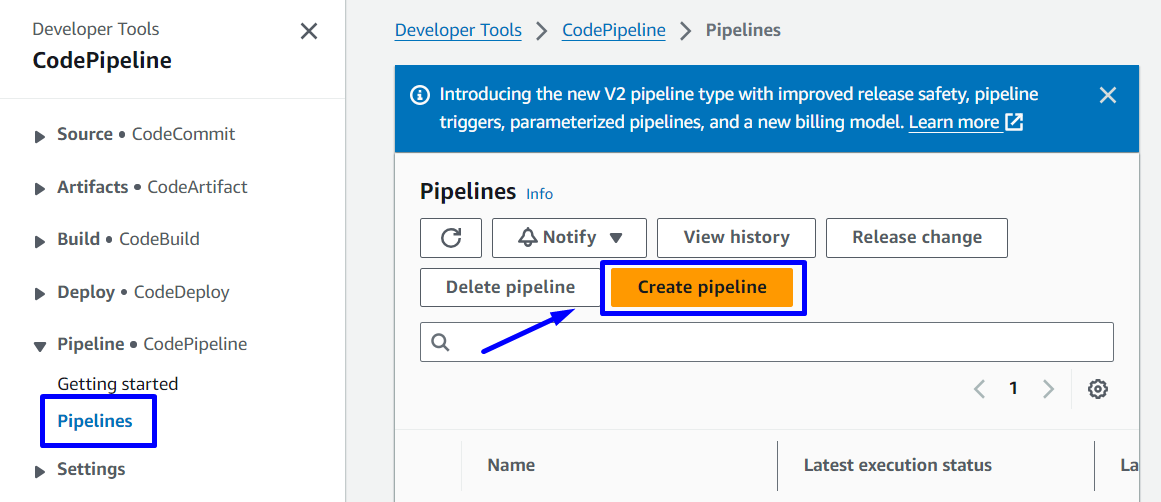This screenshot has width=1161, height=502.
Task: Open the table preferences gear icon
Action: [x=1098, y=389]
